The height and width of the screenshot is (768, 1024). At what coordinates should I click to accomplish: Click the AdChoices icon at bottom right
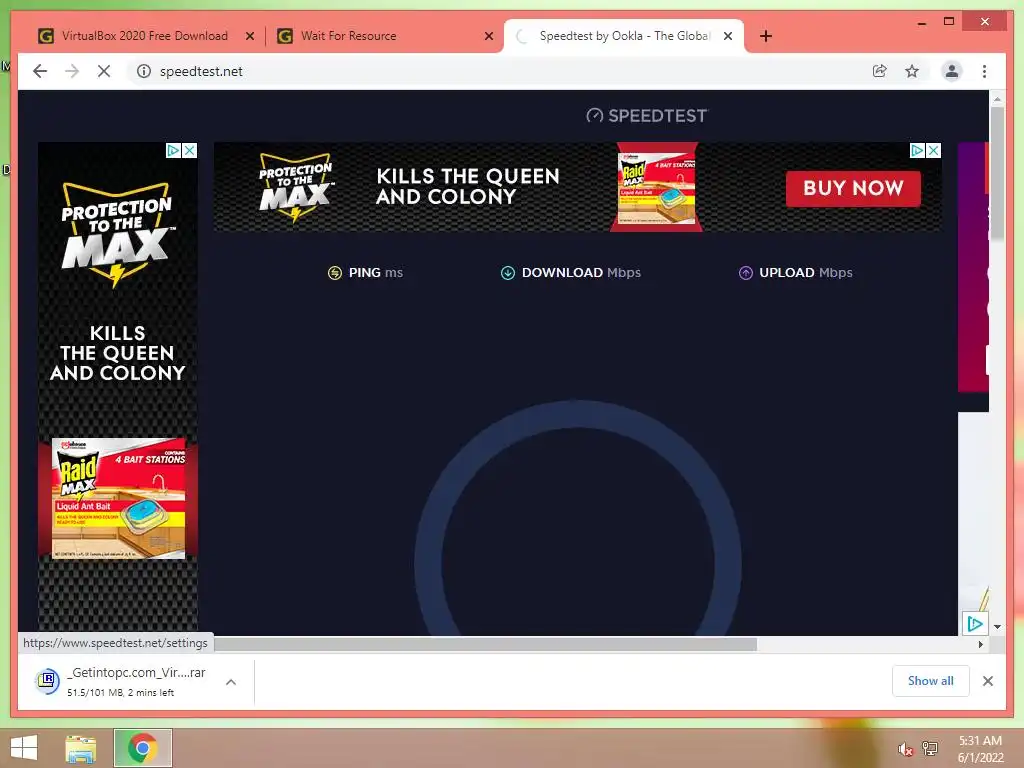pyautogui.click(x=975, y=624)
